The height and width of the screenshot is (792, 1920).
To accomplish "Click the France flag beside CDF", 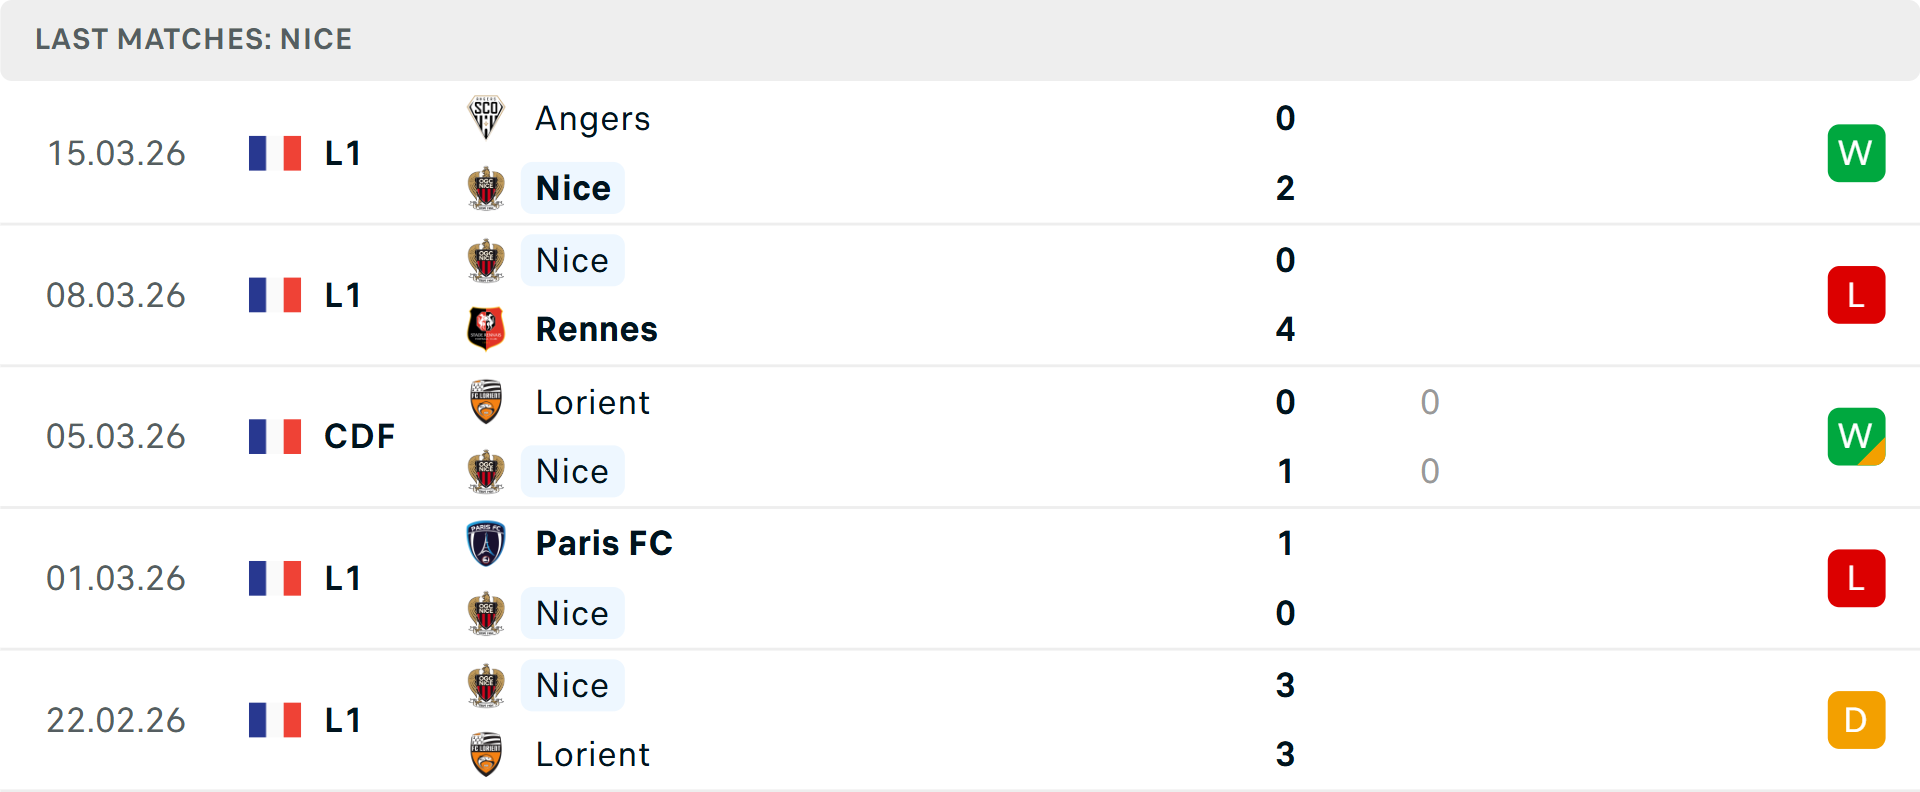I will point(275,437).
